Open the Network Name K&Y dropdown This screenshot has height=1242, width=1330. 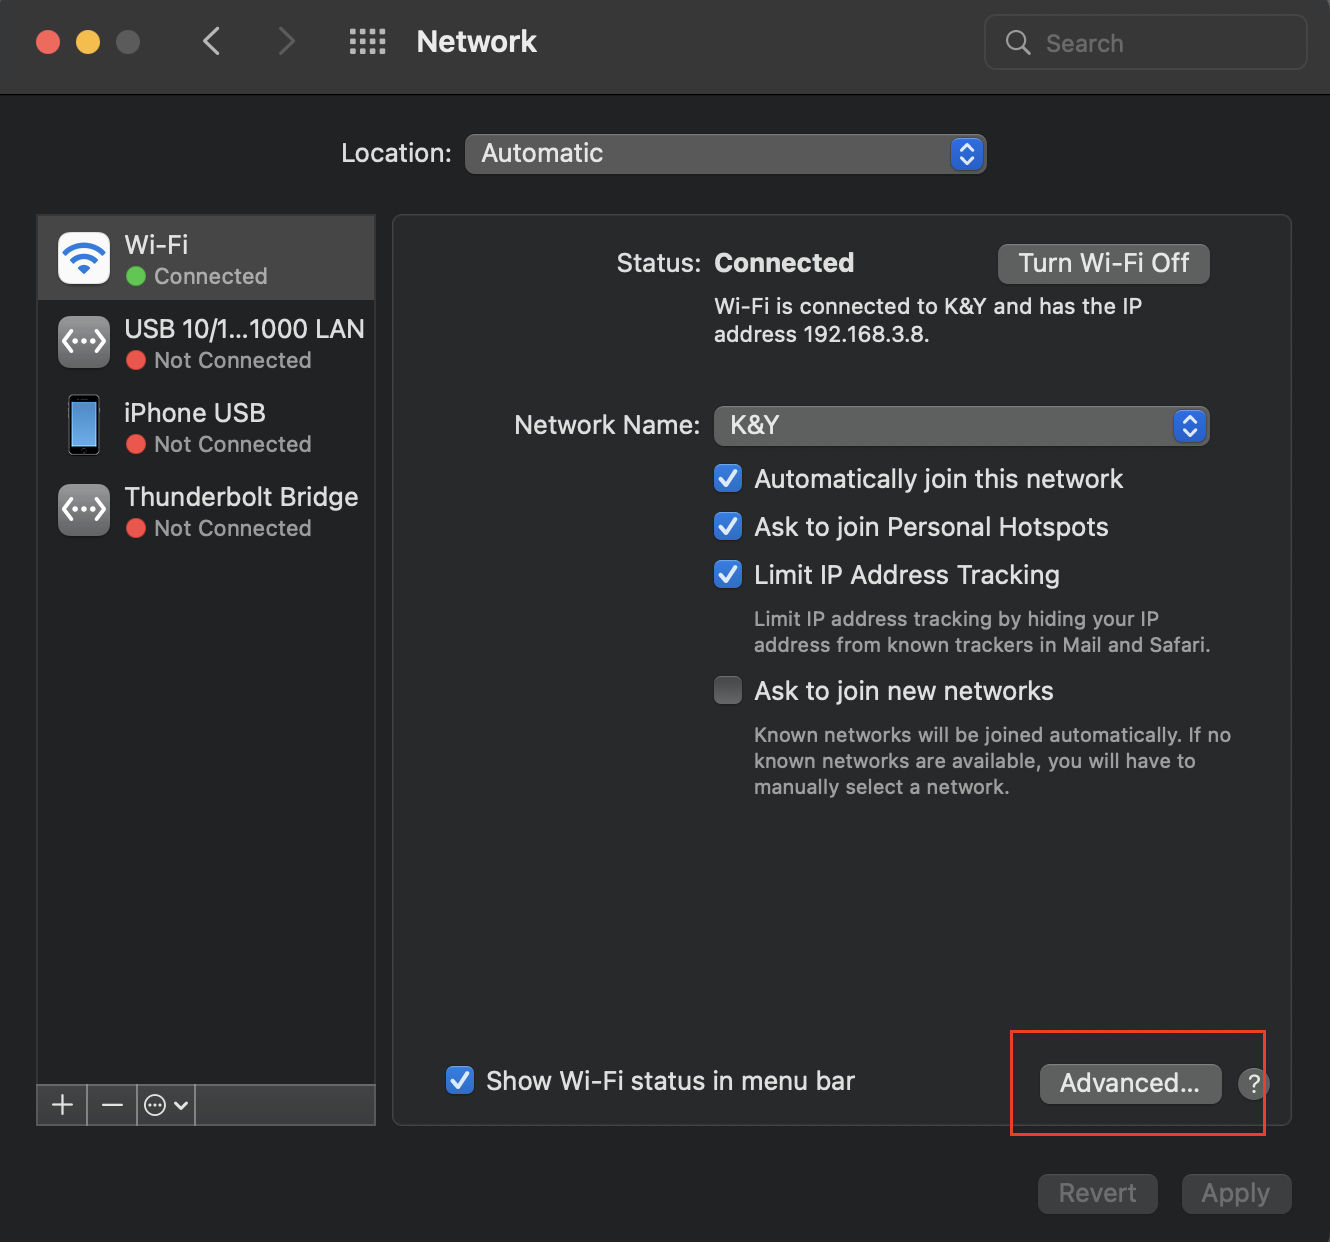(962, 426)
